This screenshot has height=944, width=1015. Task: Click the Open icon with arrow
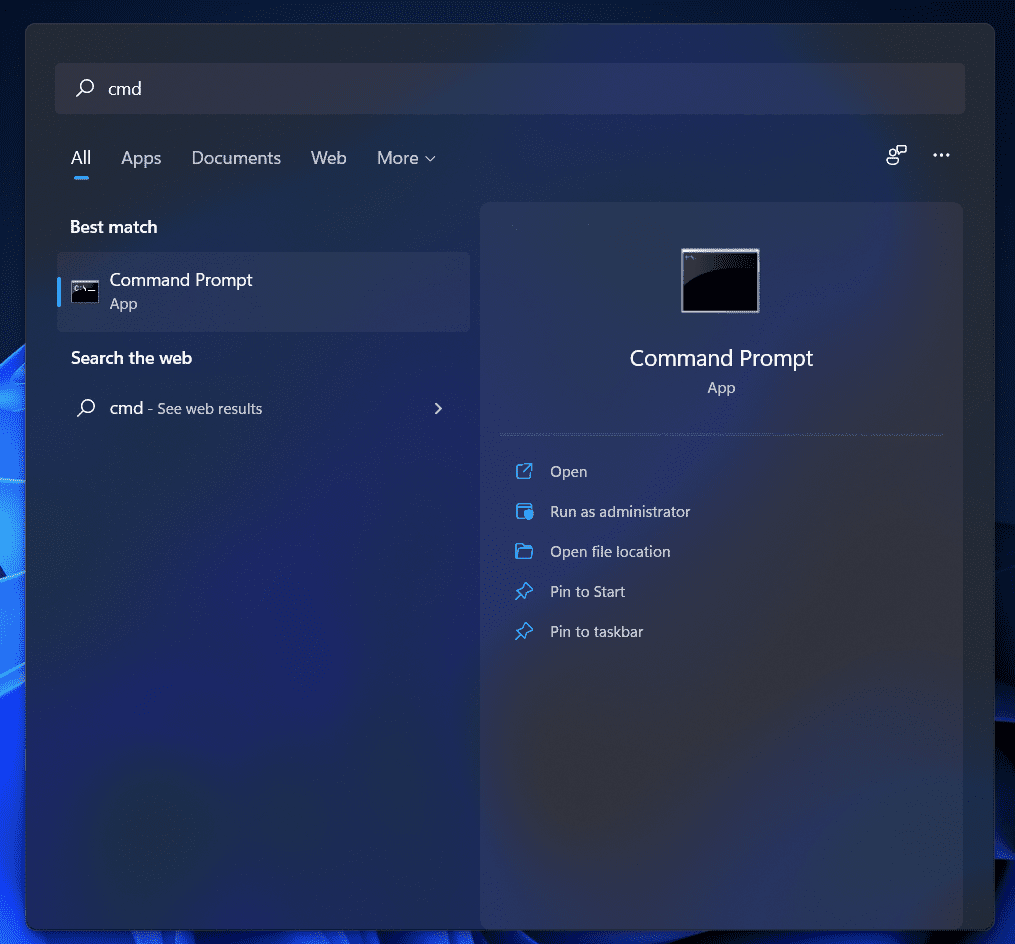524,471
